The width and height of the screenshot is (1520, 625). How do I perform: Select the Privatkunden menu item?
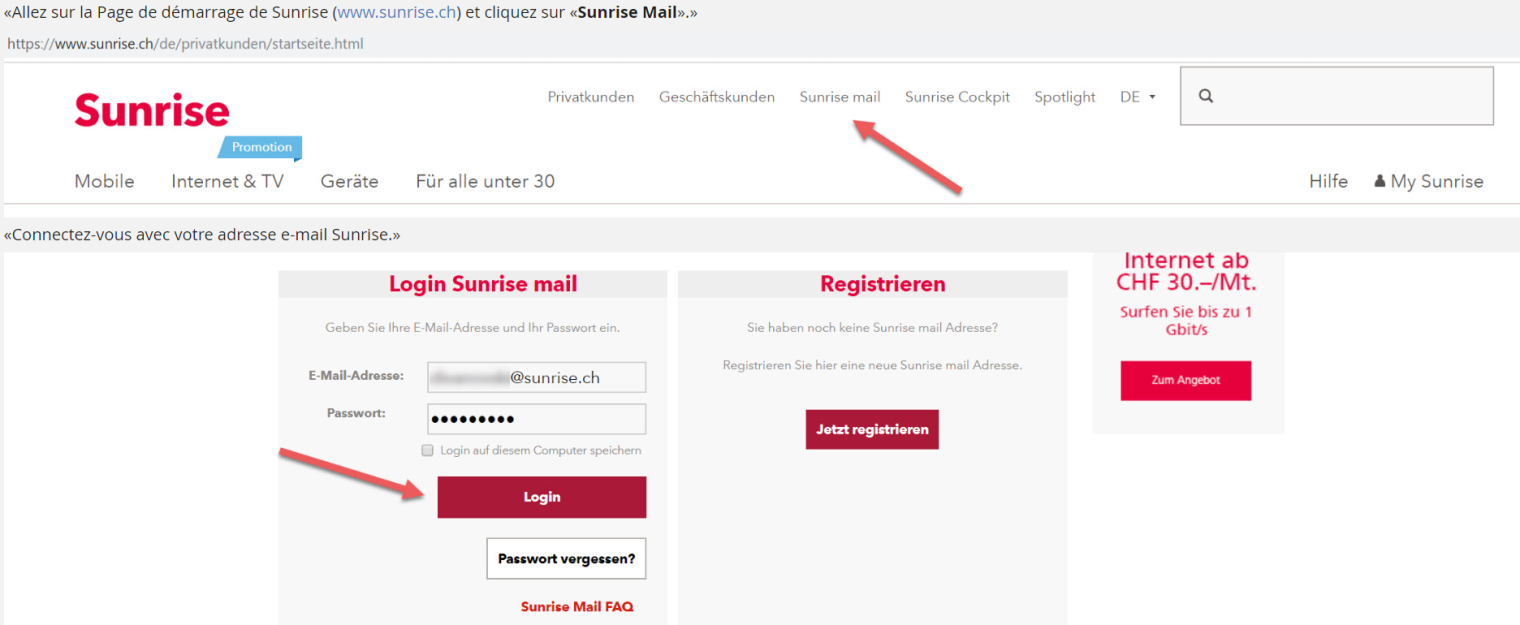coord(590,96)
